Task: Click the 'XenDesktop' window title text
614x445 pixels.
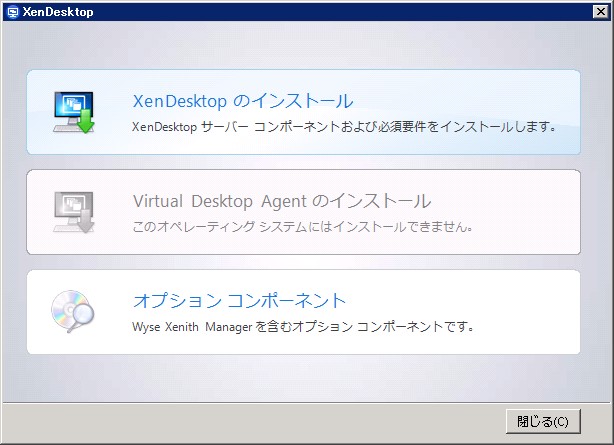Action: (57, 12)
